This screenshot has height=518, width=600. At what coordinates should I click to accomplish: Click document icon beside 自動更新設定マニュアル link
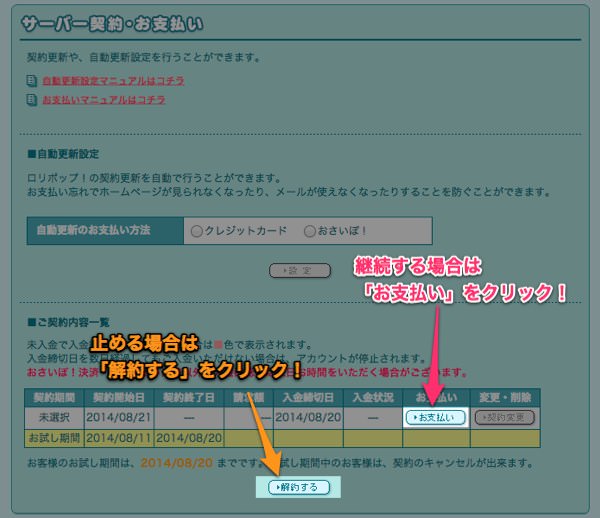tap(31, 81)
